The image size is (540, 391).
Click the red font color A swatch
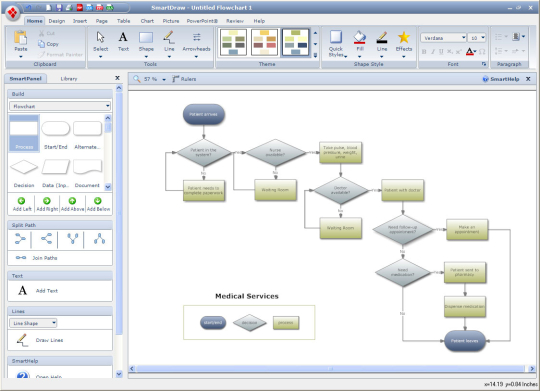(469, 52)
